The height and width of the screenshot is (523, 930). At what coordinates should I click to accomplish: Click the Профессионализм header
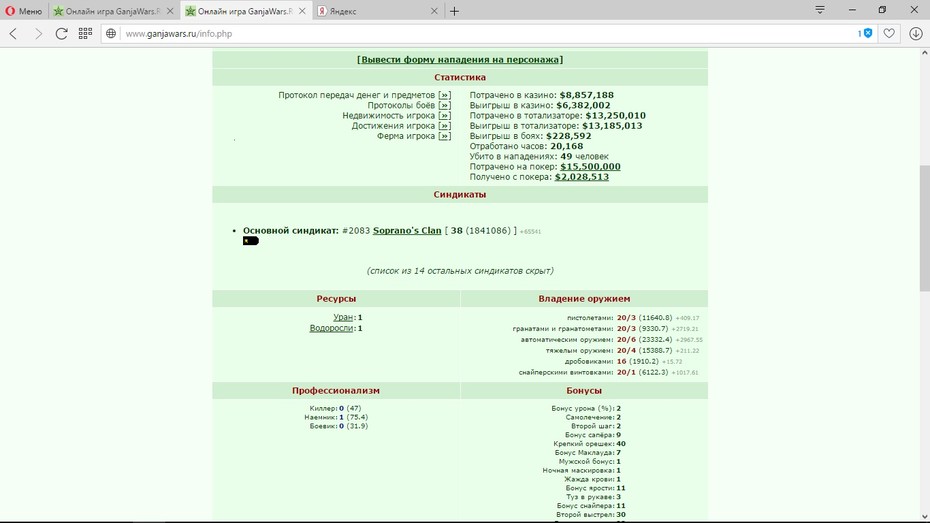pyautogui.click(x=336, y=391)
